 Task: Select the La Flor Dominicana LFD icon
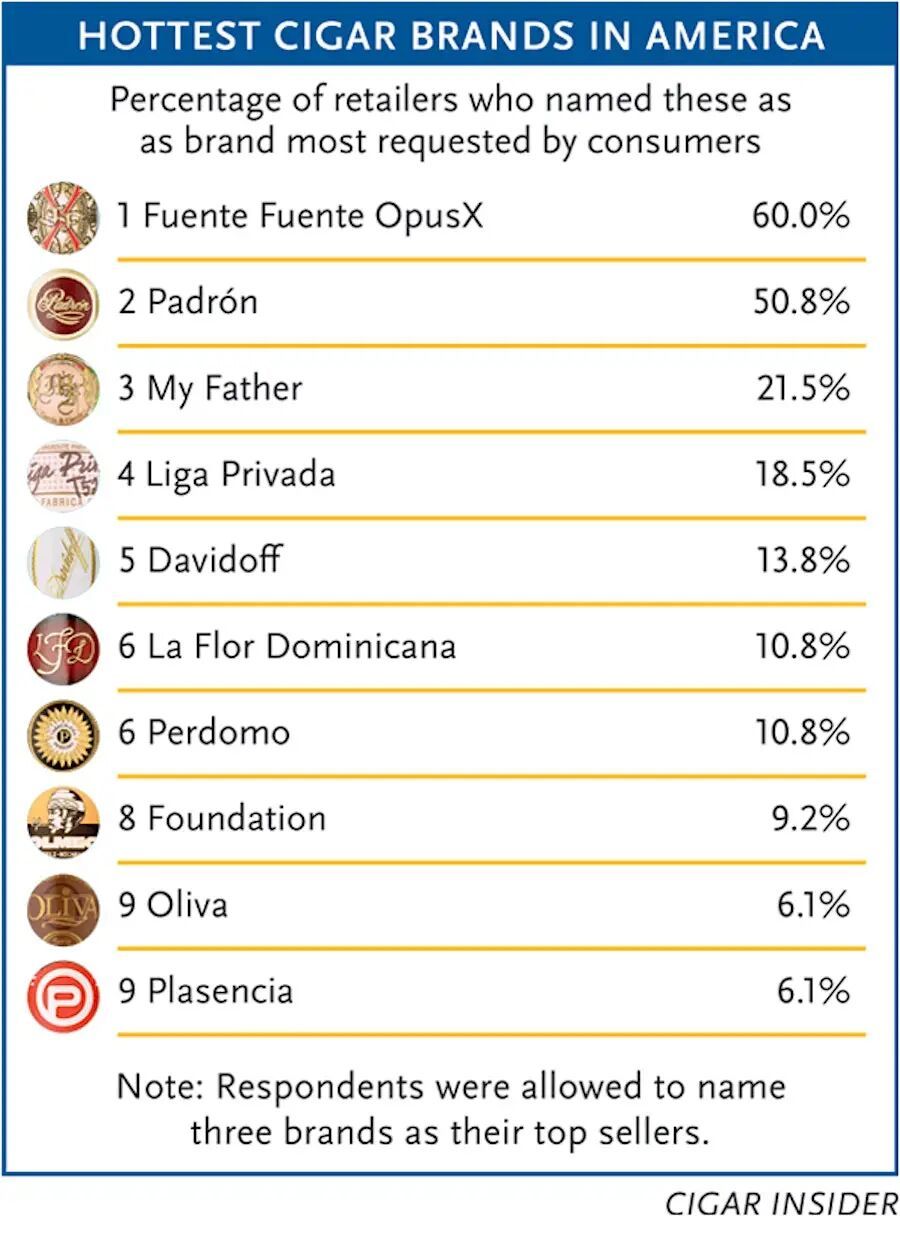63,648
